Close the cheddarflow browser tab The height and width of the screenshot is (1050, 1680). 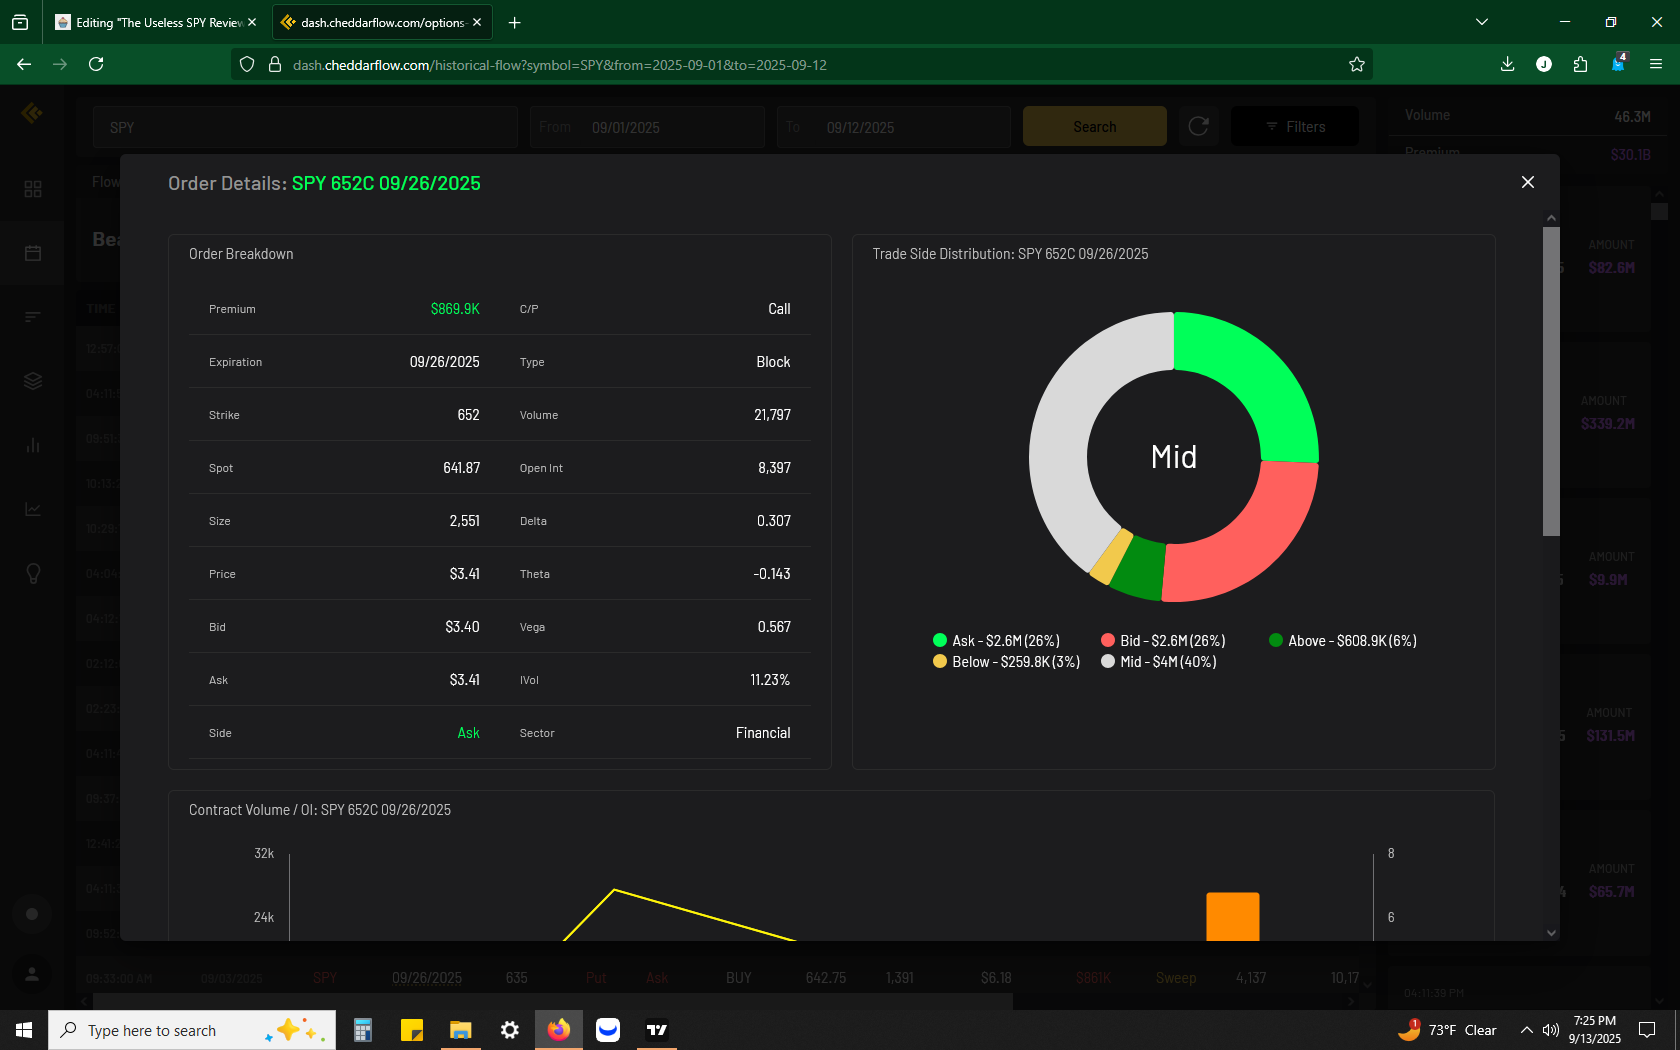click(x=477, y=22)
